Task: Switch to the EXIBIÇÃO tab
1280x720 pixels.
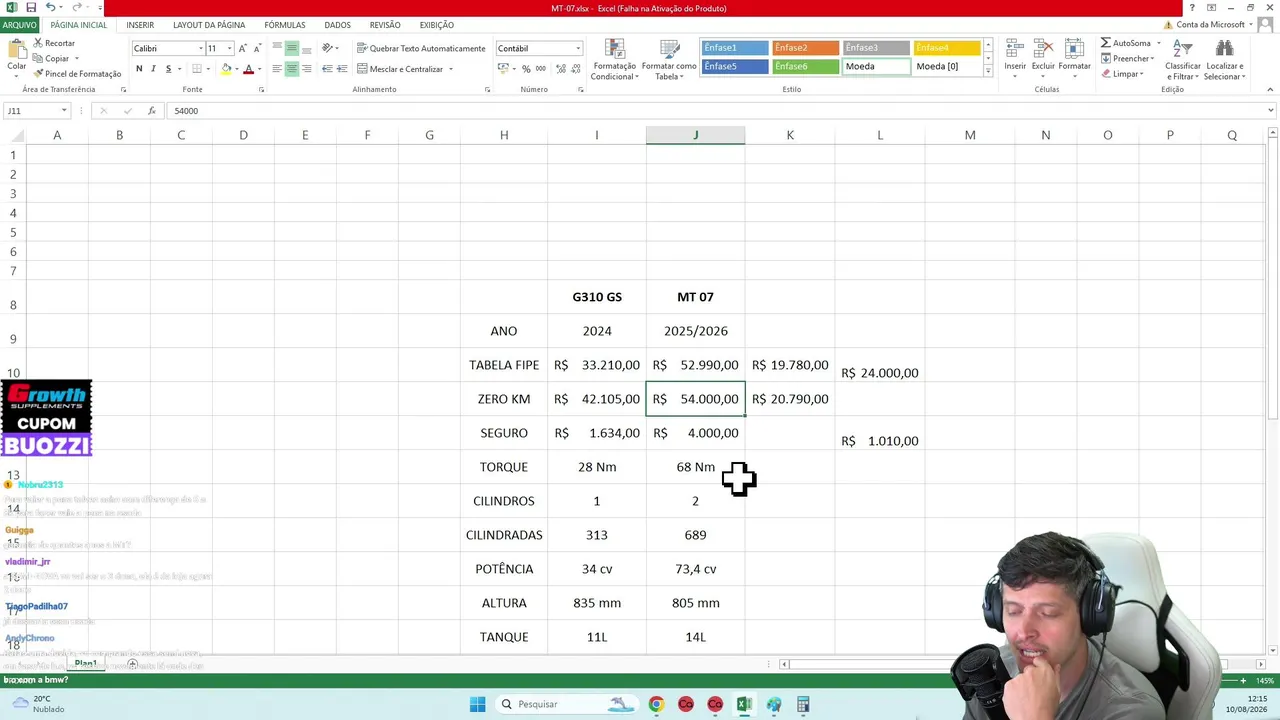Action: [436, 25]
